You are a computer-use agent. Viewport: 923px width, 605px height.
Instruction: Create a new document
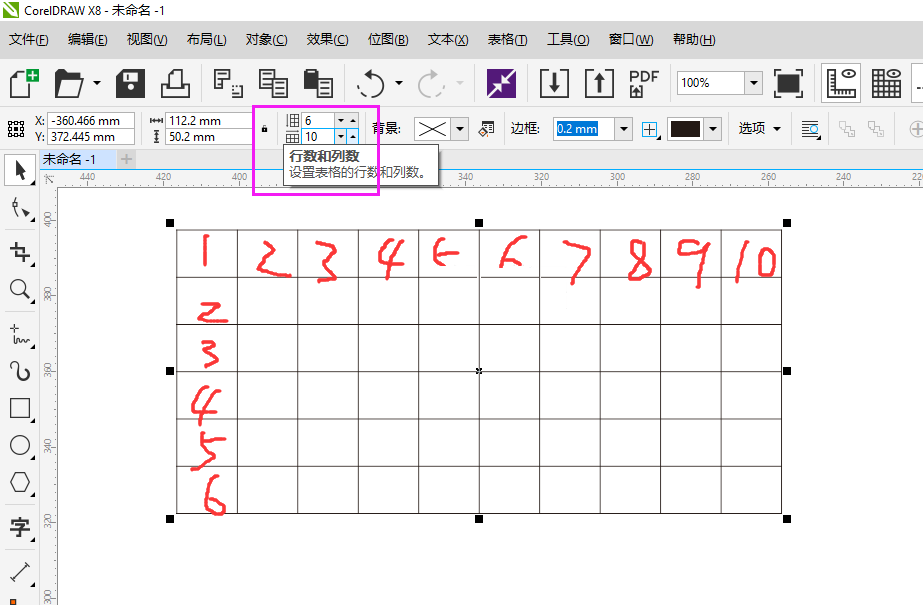pyautogui.click(x=24, y=83)
